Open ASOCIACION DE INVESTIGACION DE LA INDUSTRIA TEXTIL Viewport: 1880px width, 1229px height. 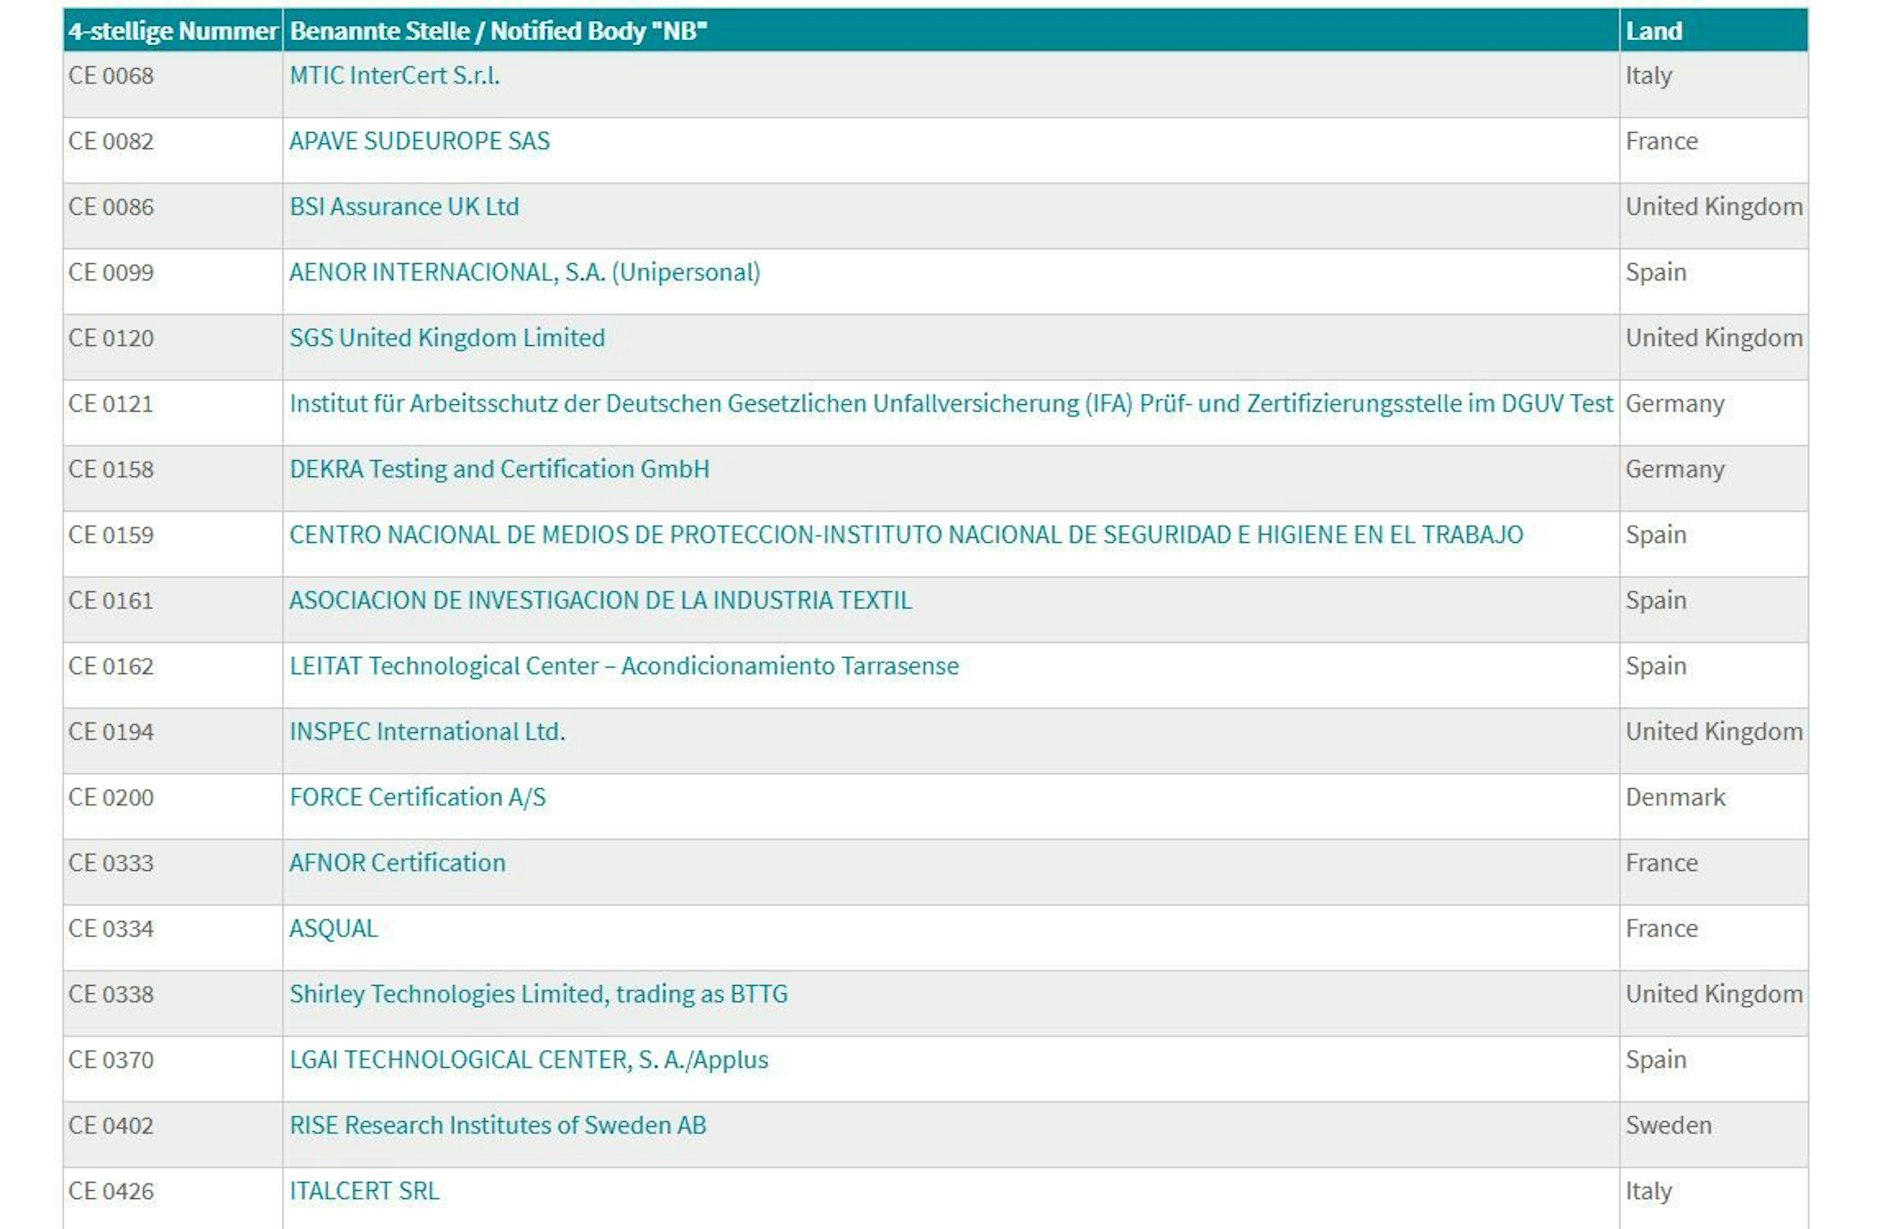600,601
